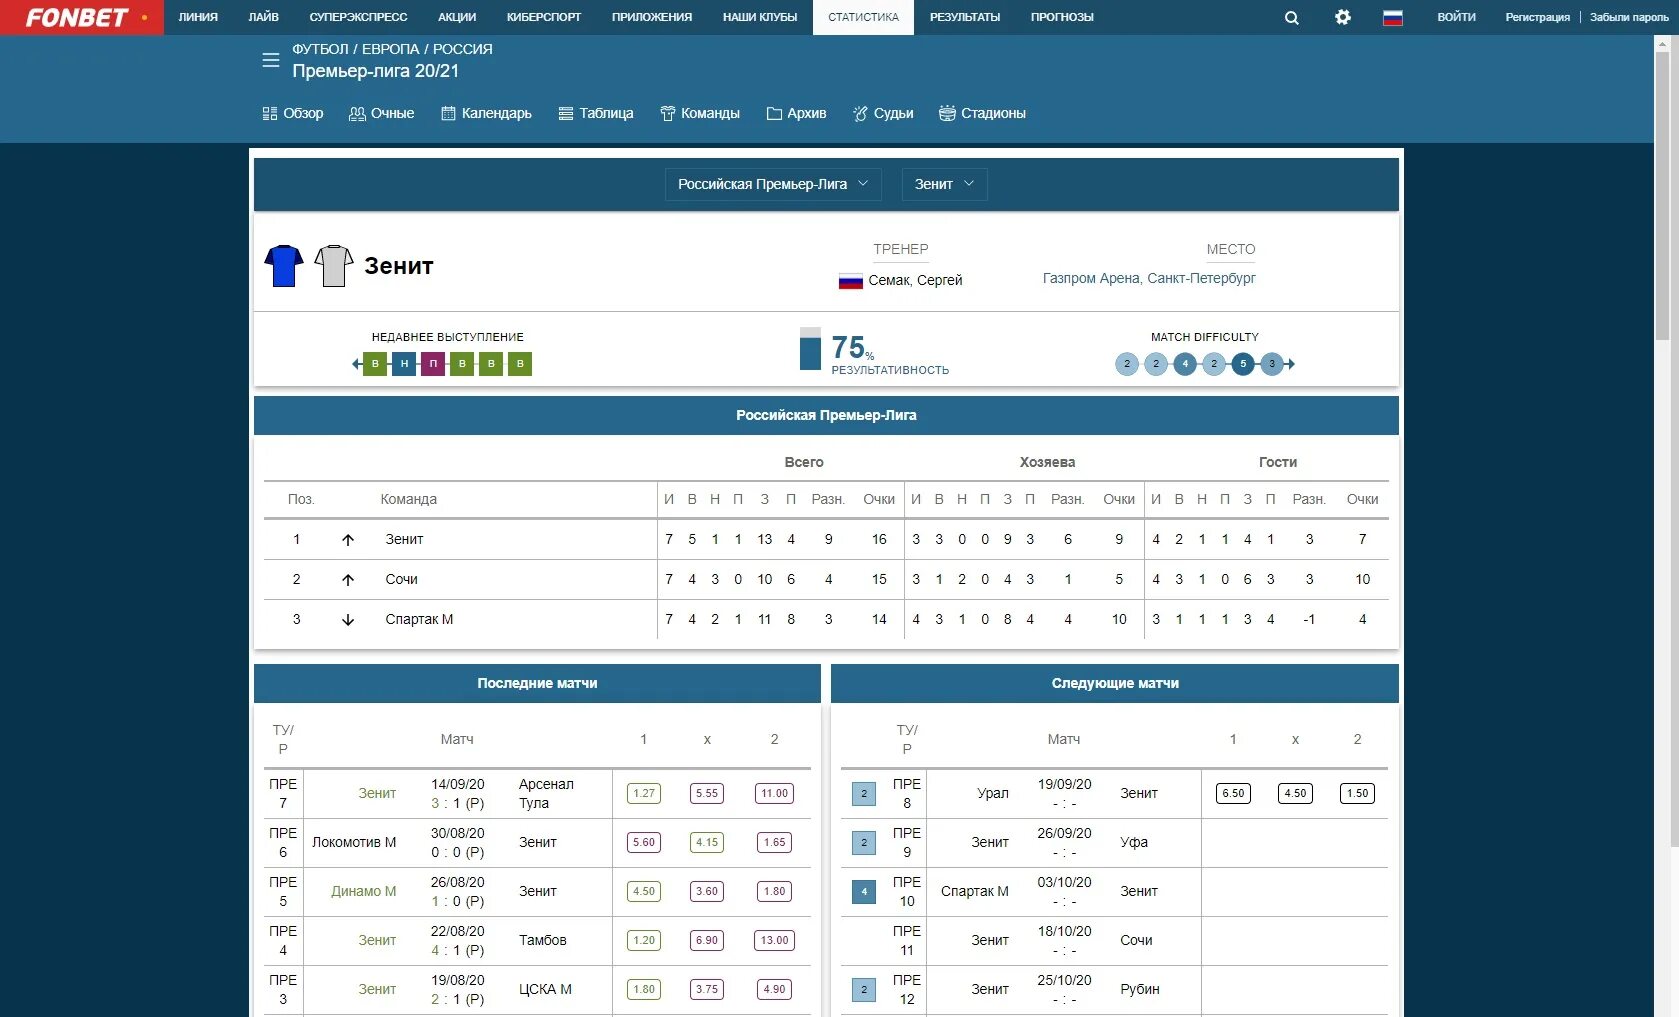Open Очные head-to-head tab
The height and width of the screenshot is (1017, 1679).
381,113
